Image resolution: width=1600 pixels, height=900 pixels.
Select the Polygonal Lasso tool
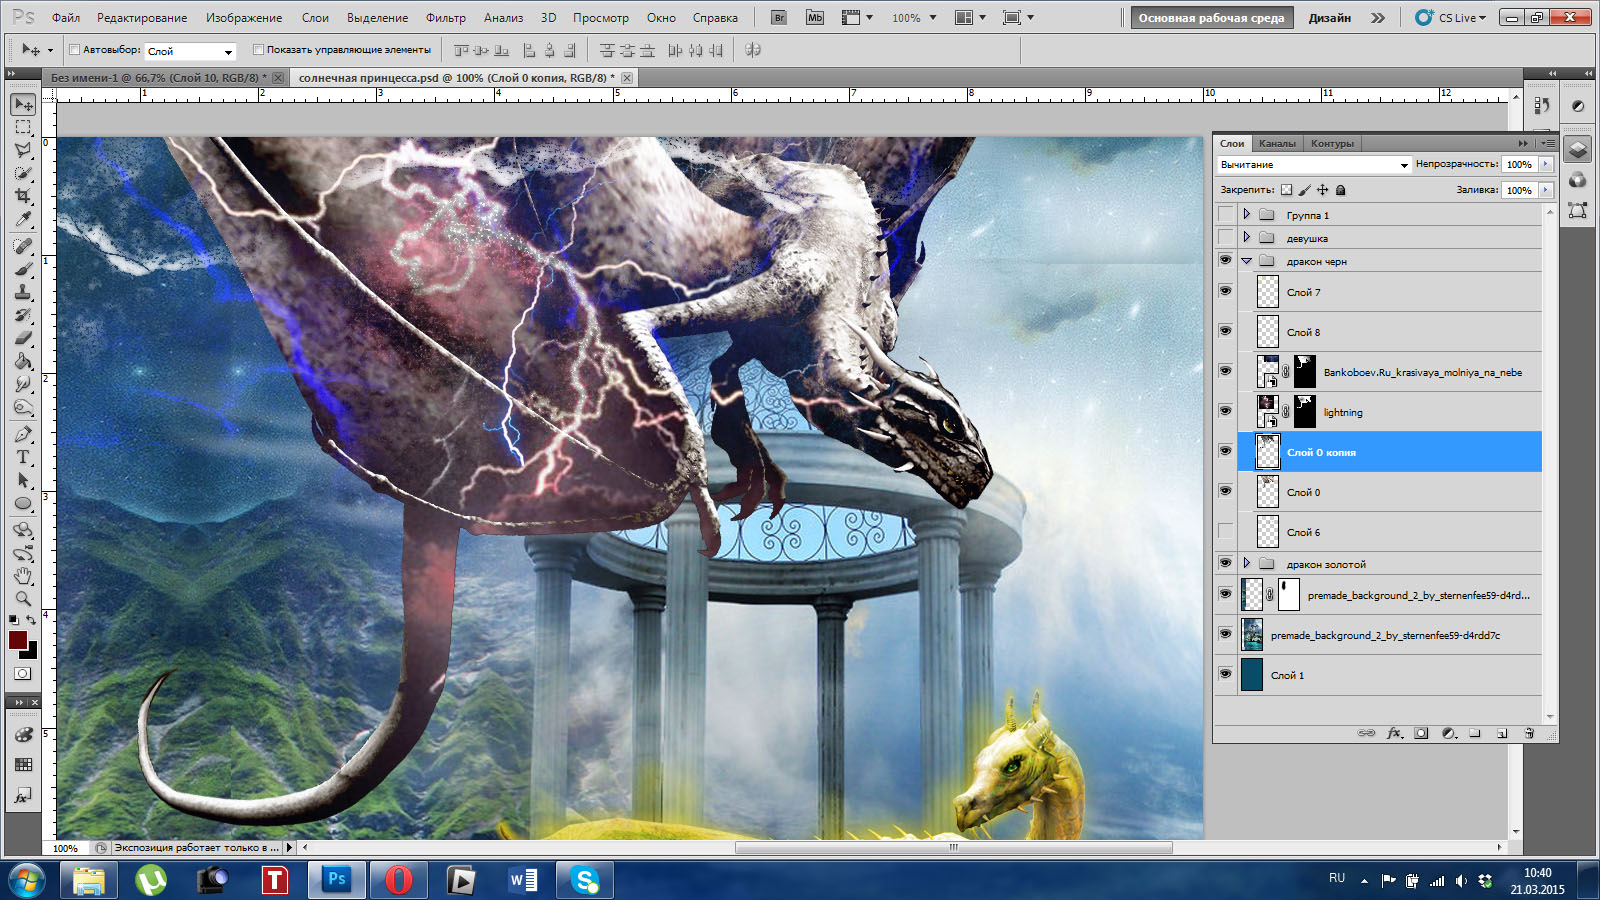23,150
